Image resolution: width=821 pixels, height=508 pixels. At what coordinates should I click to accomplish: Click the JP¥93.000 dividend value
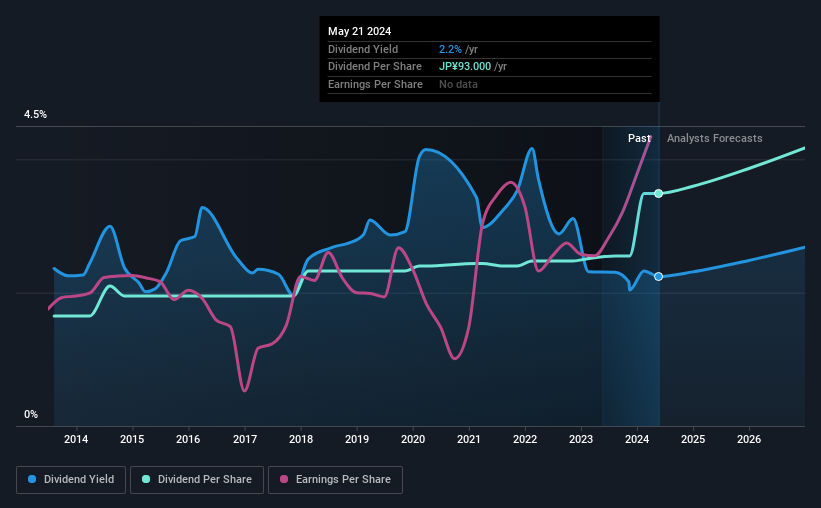465,67
